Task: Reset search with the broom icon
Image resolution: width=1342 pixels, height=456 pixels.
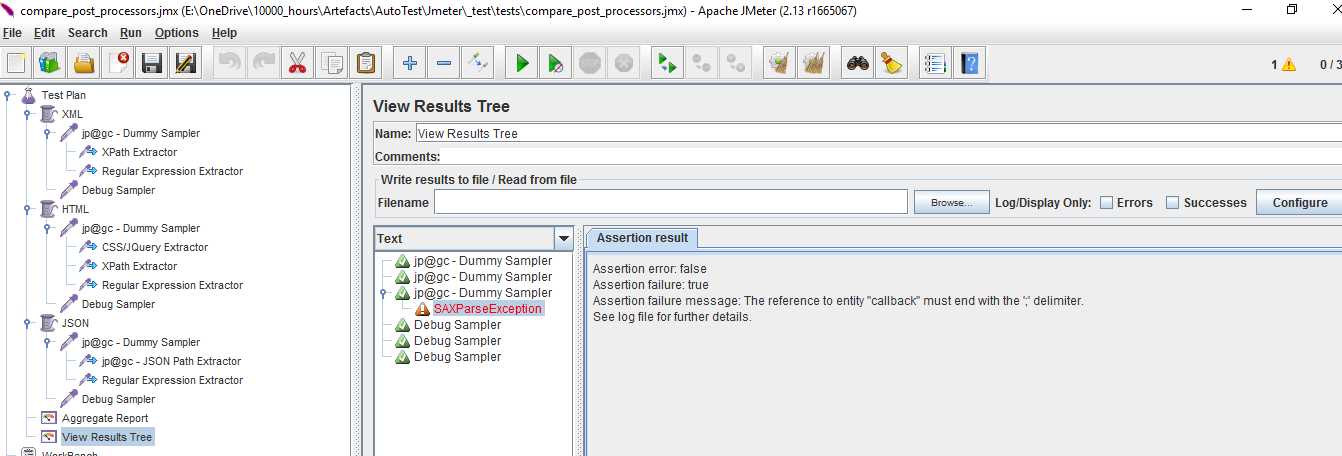Action: point(892,63)
